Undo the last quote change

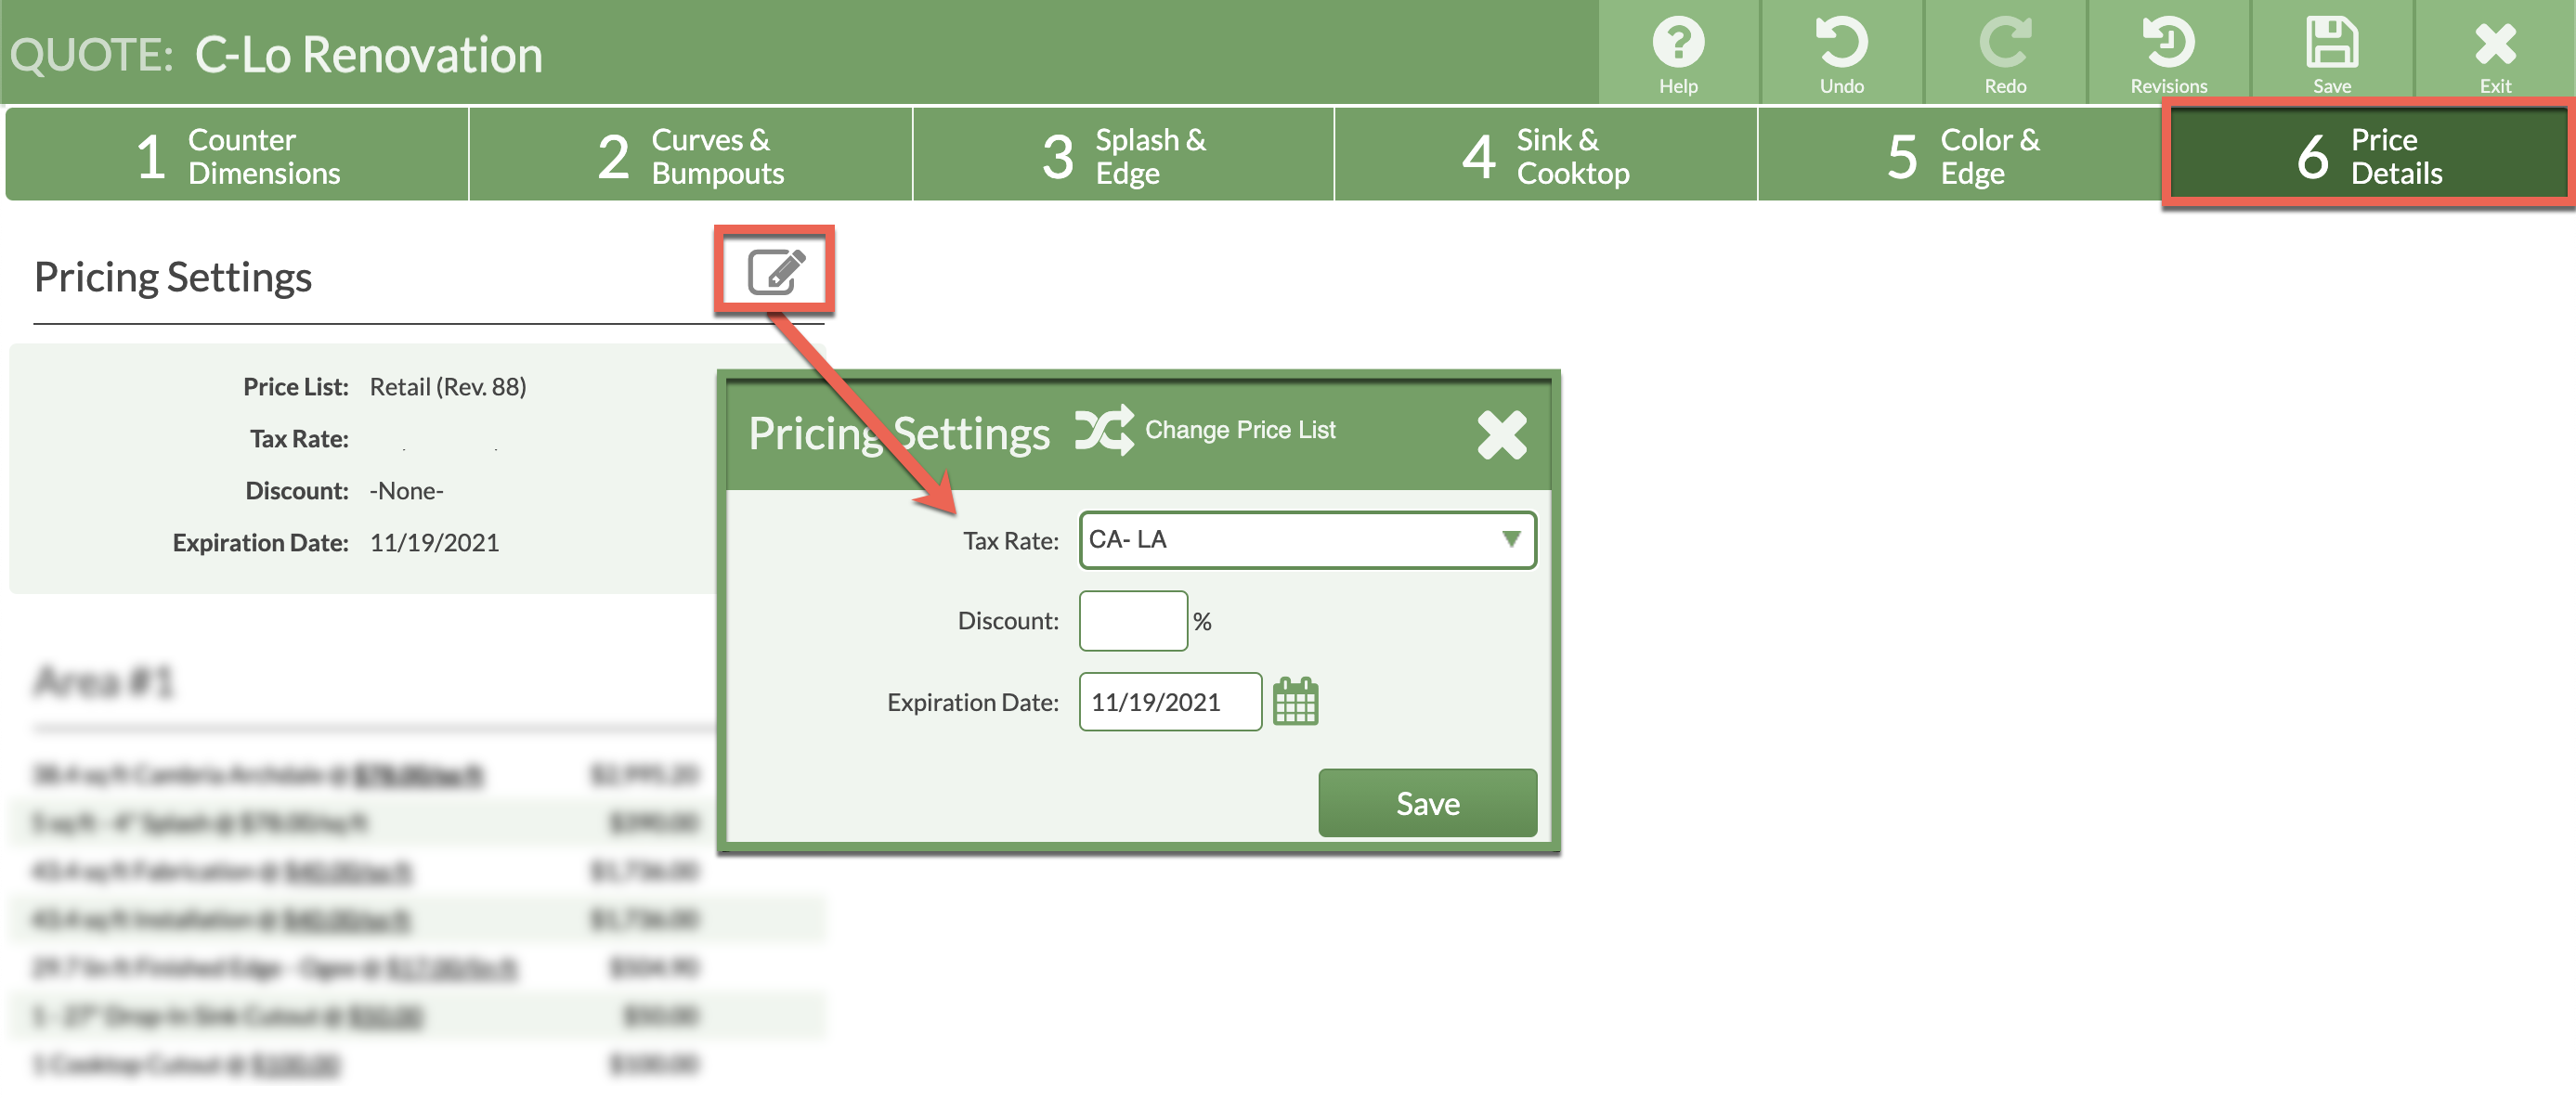[1843, 50]
